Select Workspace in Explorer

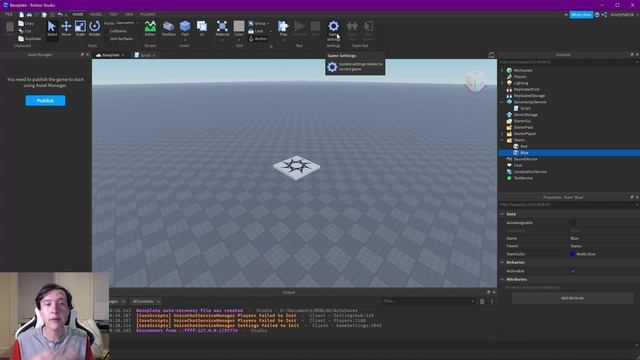[523, 70]
